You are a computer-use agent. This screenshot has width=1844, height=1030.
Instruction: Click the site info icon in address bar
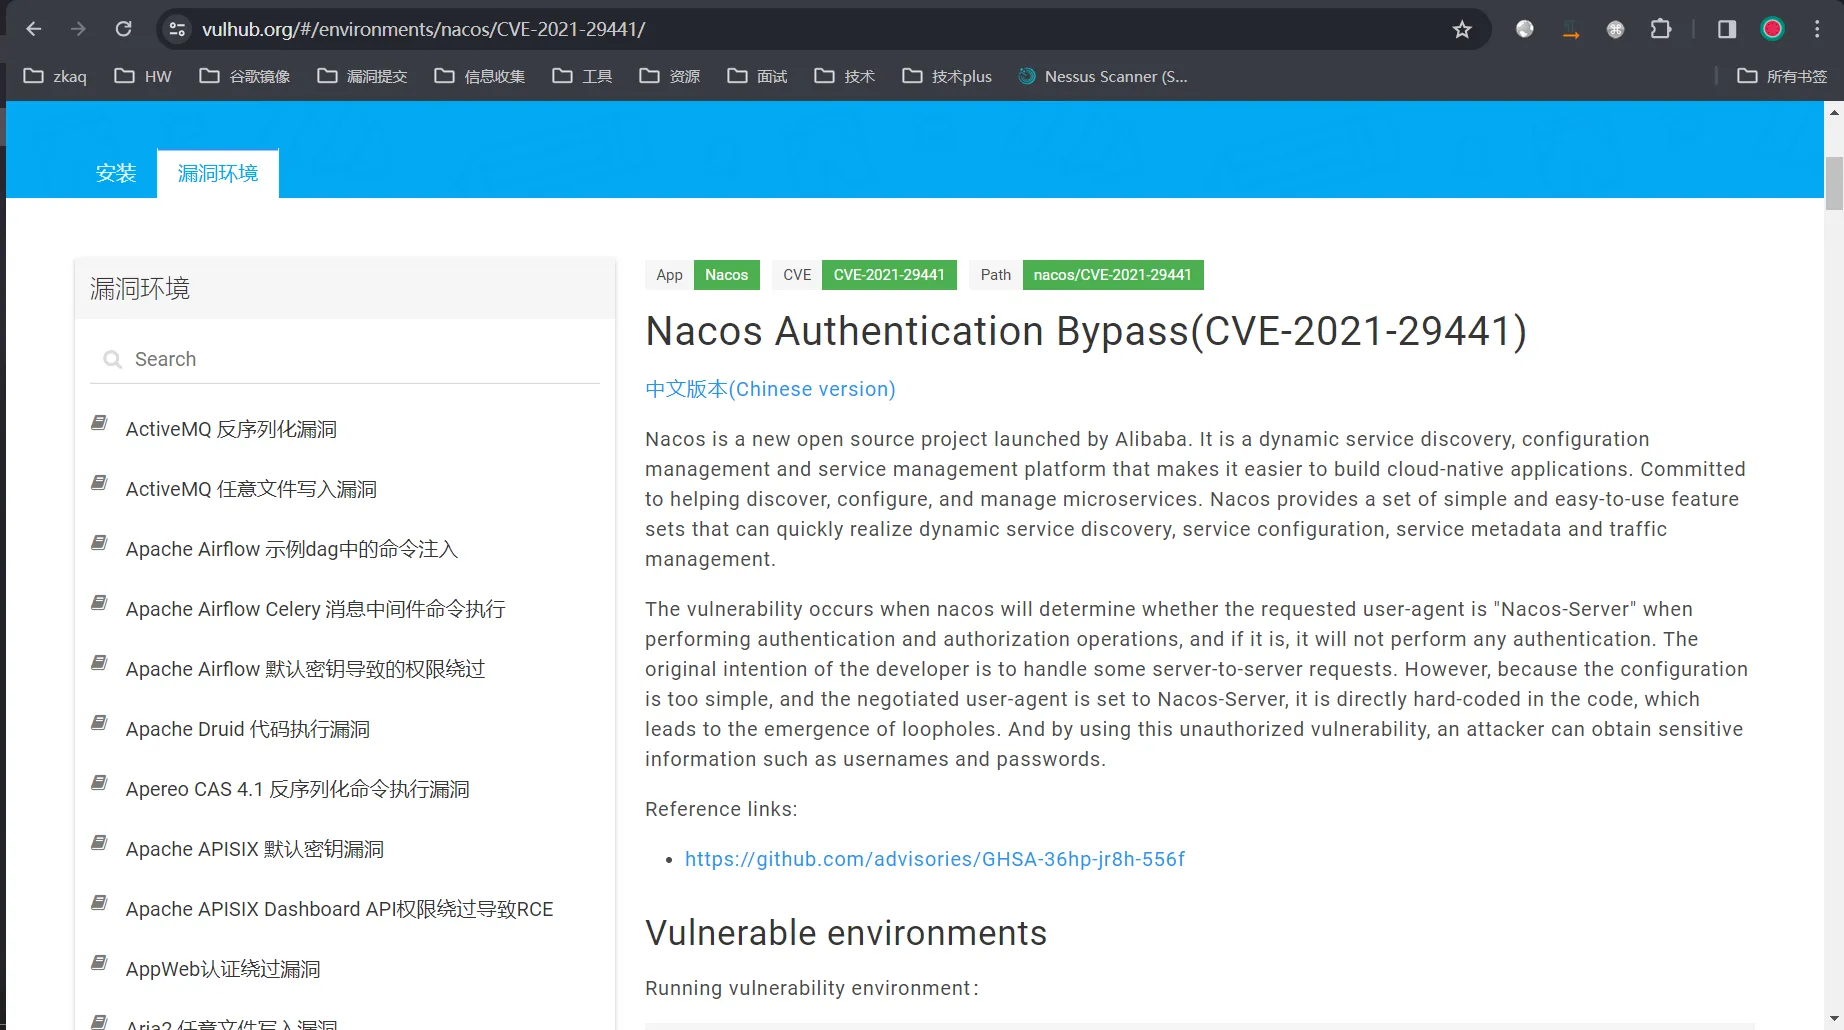(176, 29)
